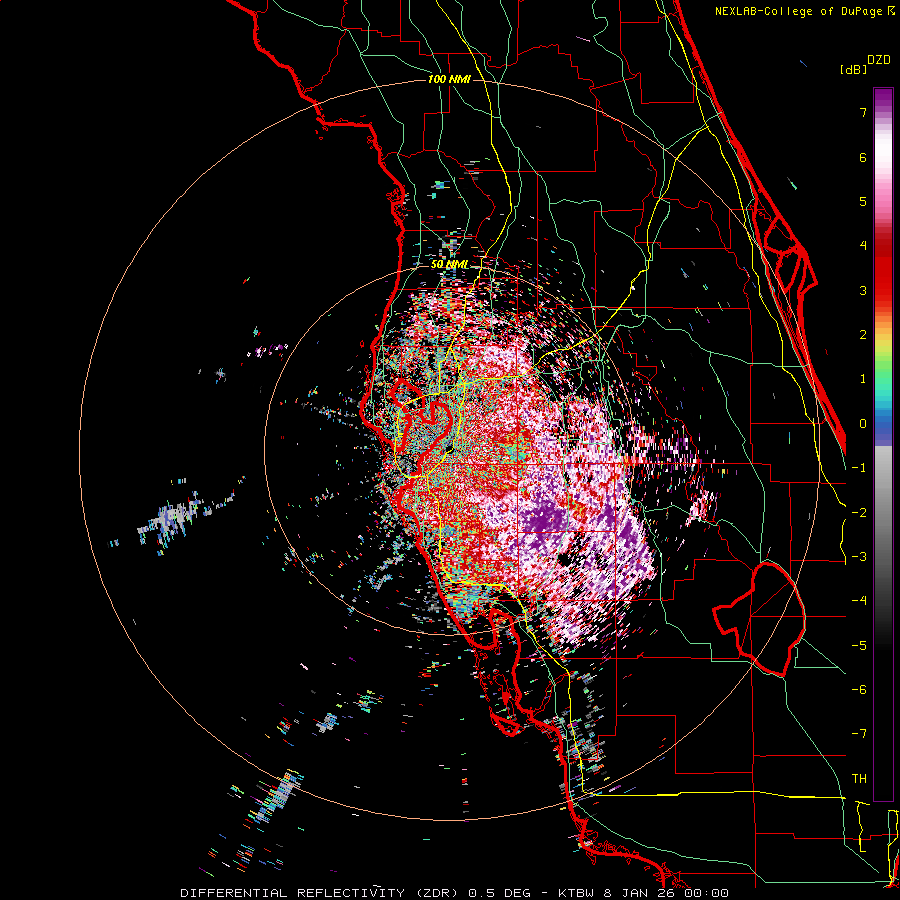Click the [dB] units label

854,69
